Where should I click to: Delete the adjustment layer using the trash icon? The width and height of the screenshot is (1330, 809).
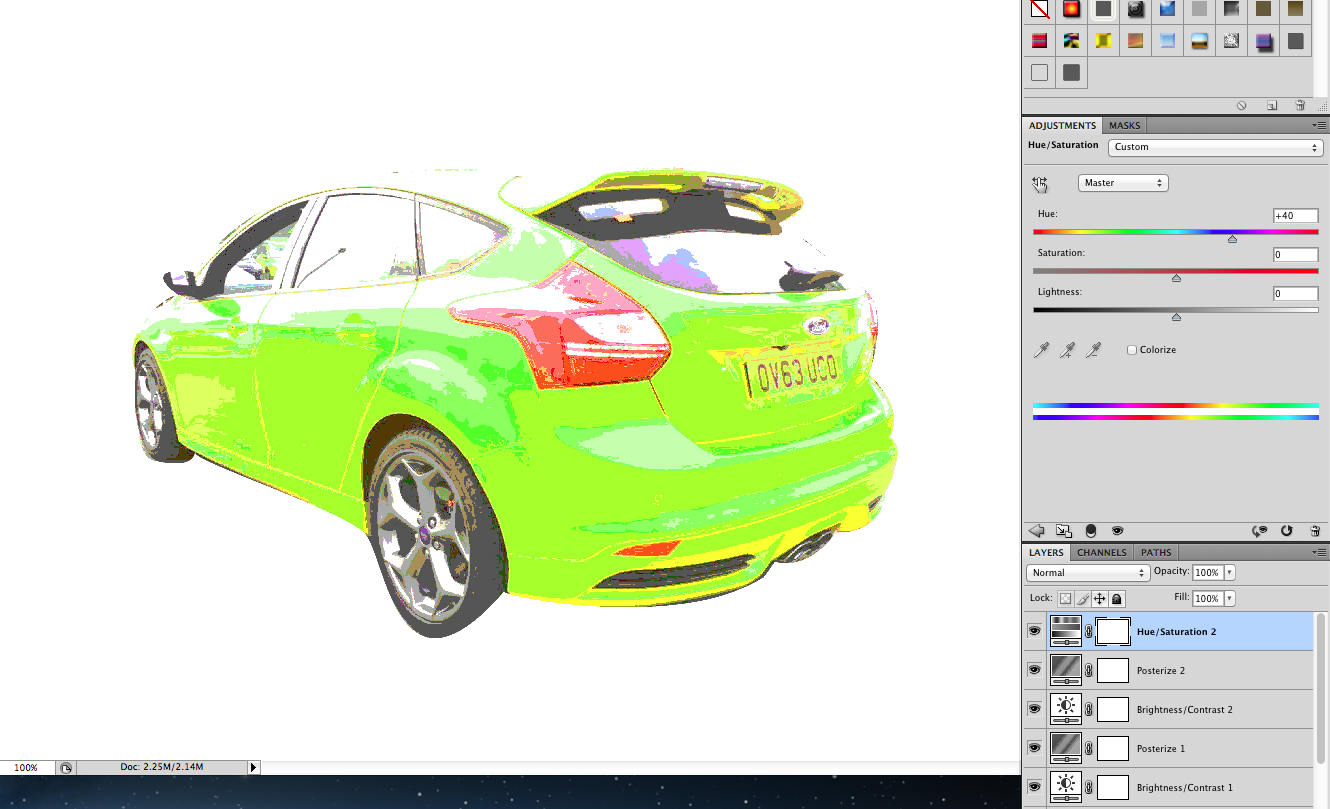[1315, 531]
